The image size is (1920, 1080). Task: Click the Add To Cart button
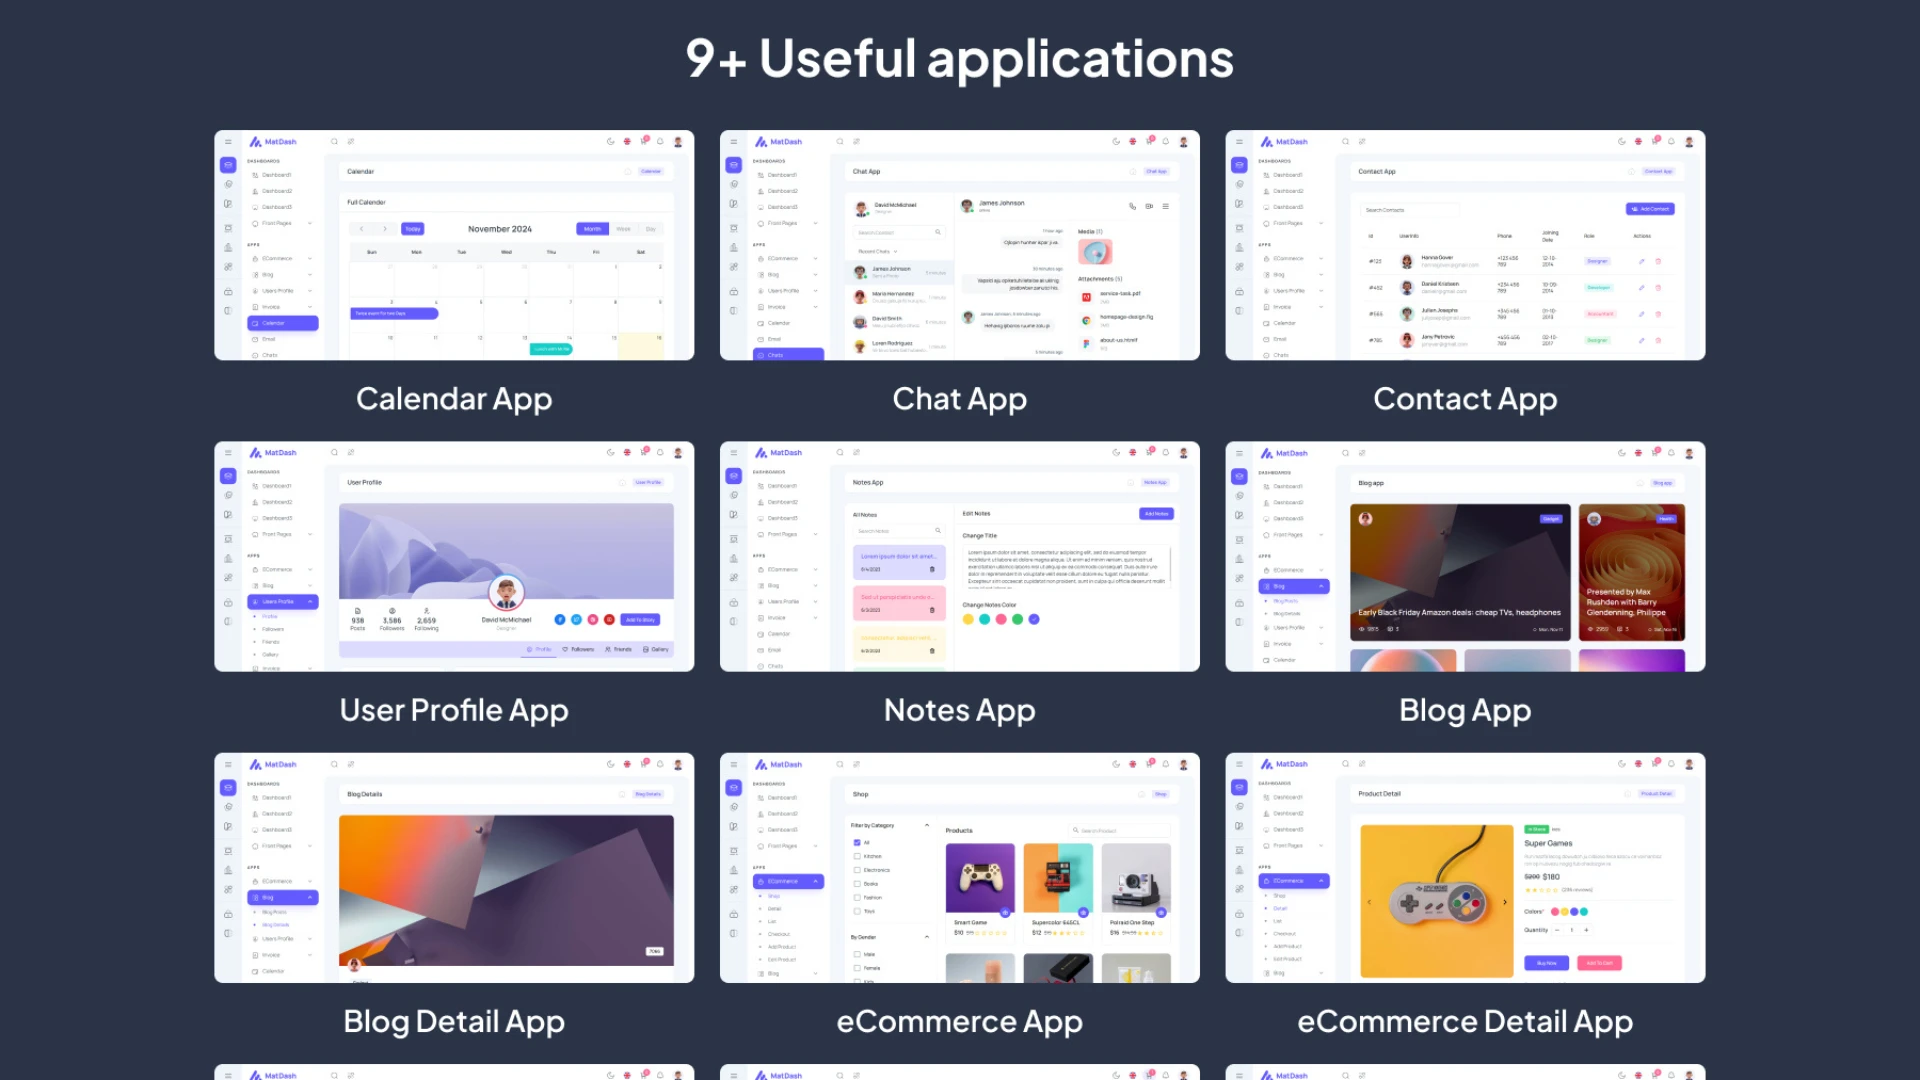coord(1599,963)
